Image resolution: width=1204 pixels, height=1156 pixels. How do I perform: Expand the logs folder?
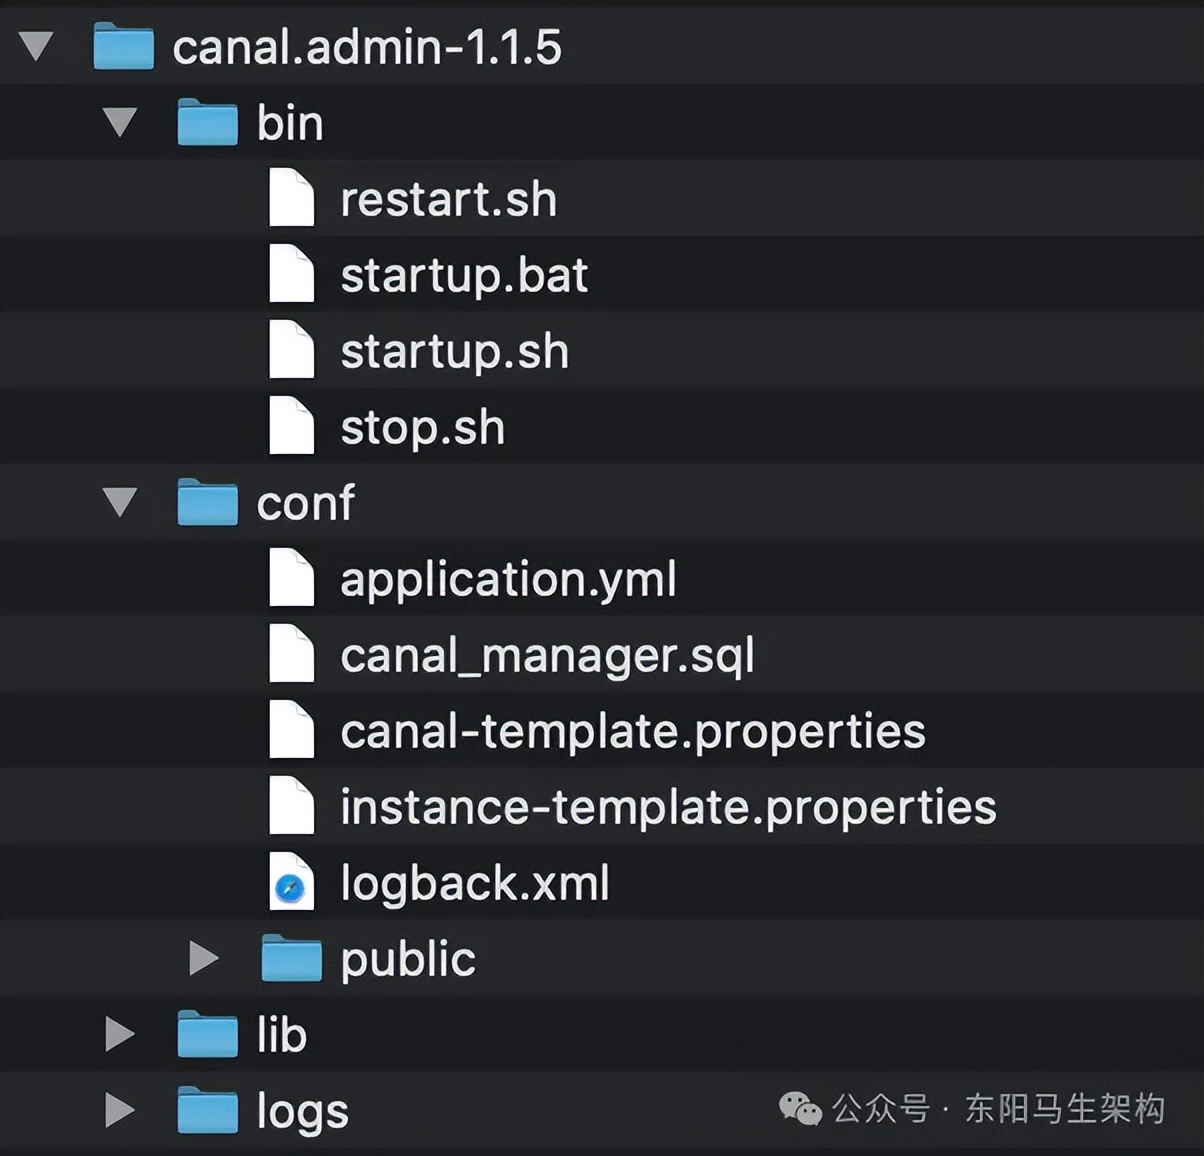[x=120, y=1110]
